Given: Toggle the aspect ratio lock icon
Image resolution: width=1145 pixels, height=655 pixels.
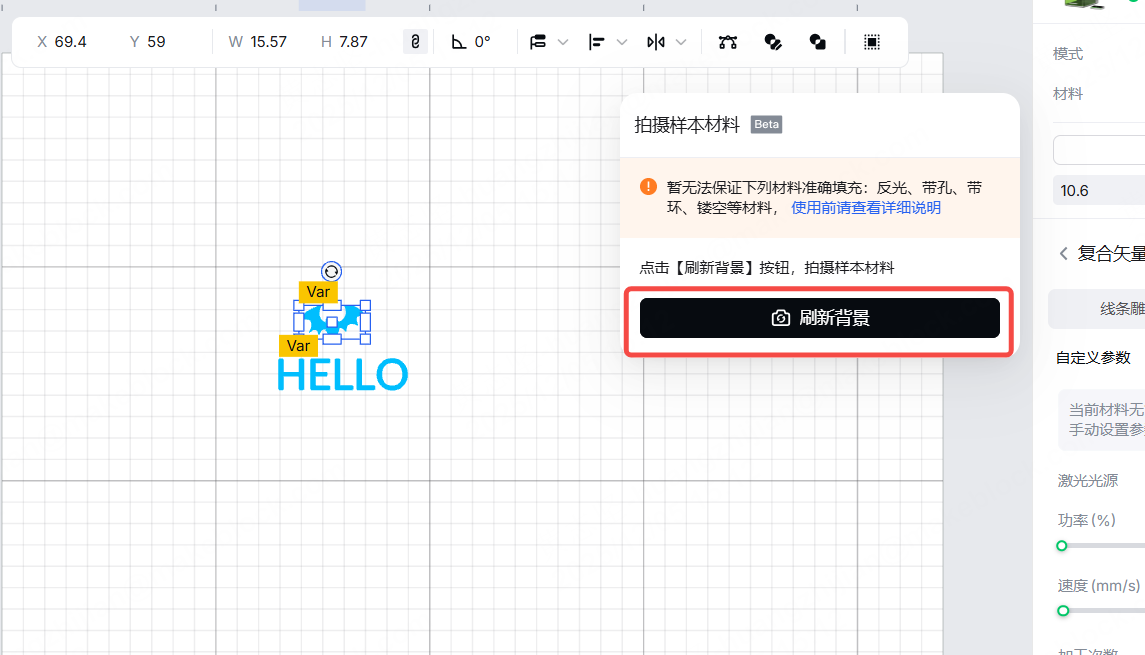Looking at the screenshot, I should (415, 42).
